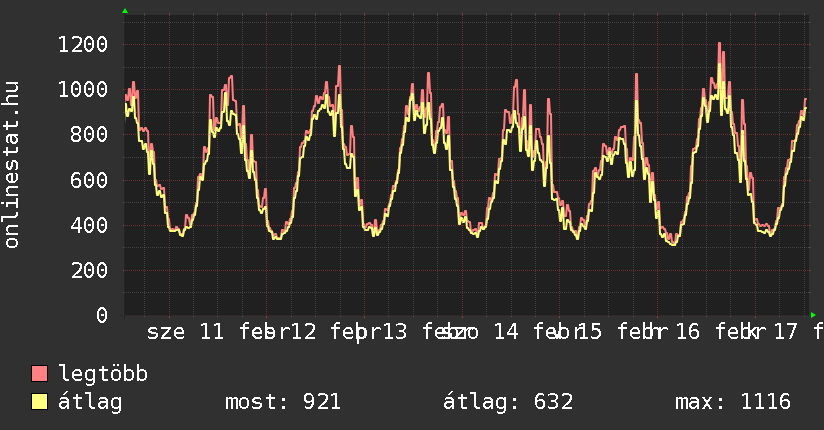
Task: Click the highest red peak above 1200 gridline
Action: click(x=719, y=44)
